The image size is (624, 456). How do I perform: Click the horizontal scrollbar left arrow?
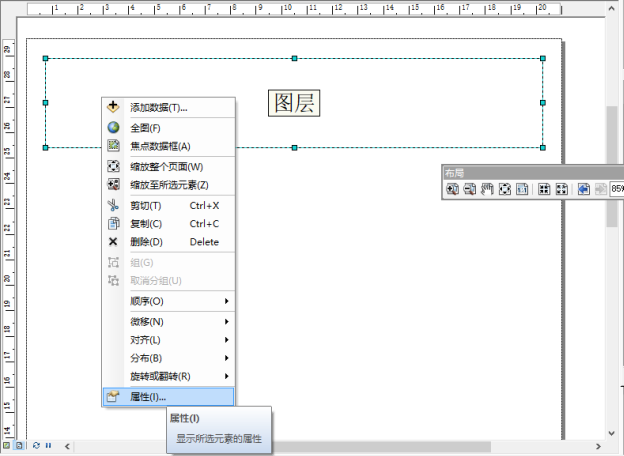click(x=67, y=446)
